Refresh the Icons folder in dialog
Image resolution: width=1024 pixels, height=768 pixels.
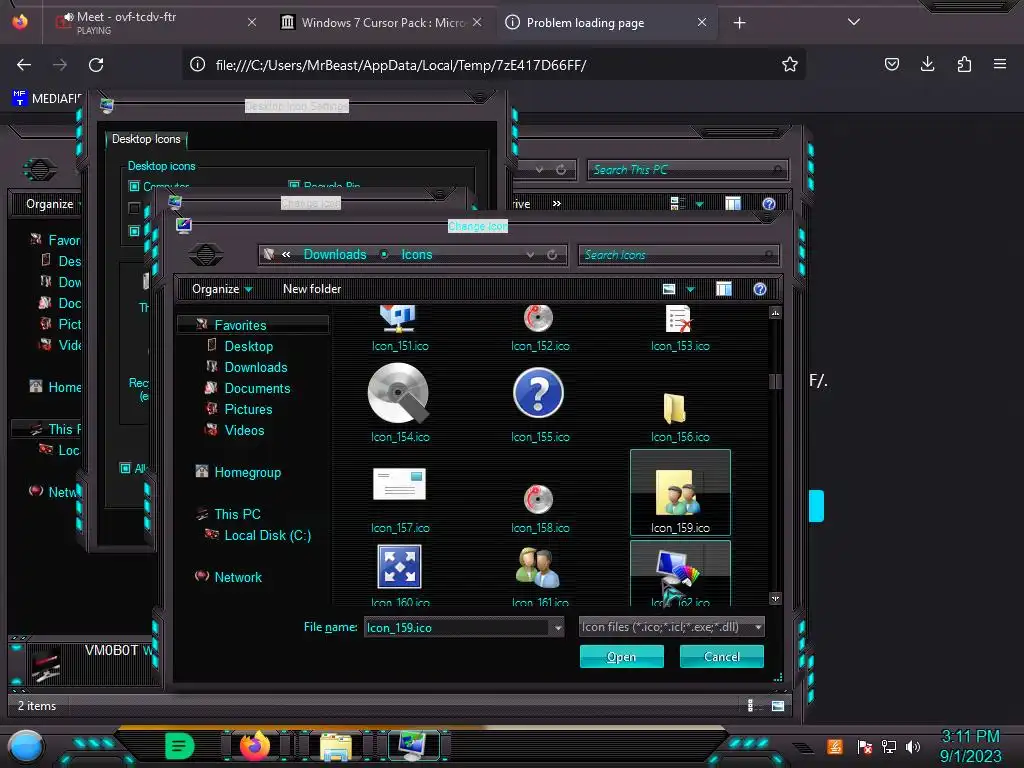click(552, 255)
